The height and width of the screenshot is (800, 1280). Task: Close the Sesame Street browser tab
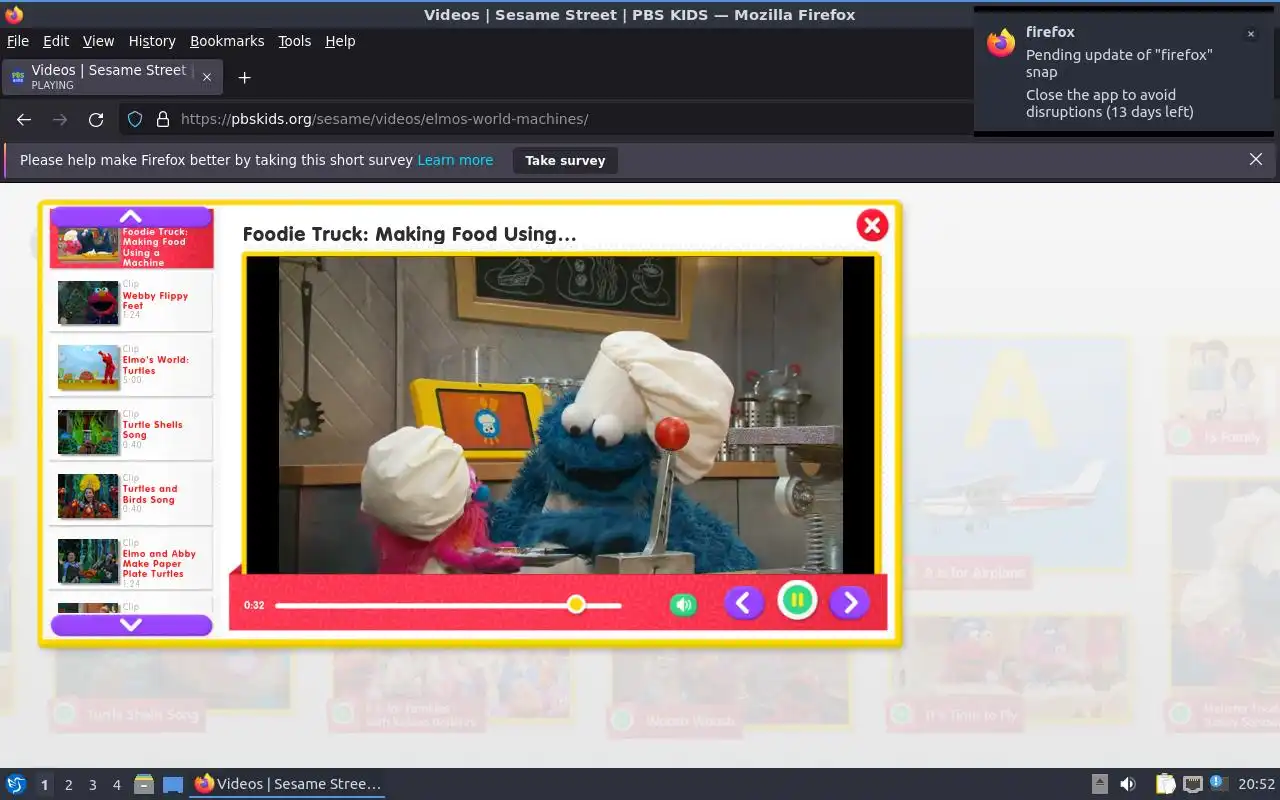(207, 77)
